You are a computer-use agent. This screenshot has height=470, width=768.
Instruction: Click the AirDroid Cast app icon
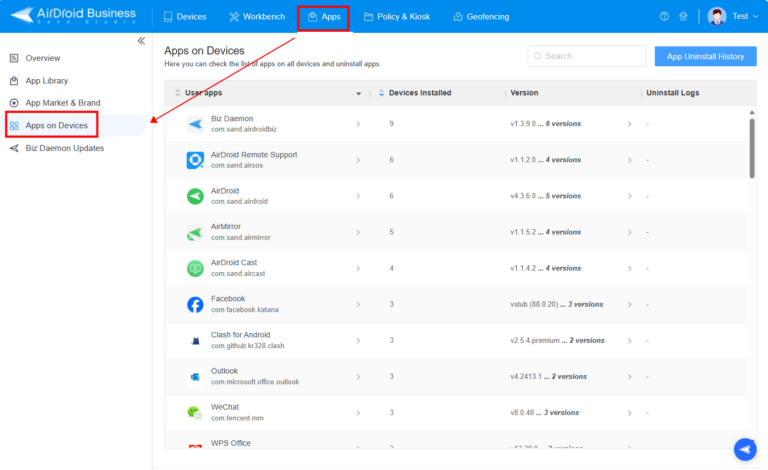coord(195,268)
